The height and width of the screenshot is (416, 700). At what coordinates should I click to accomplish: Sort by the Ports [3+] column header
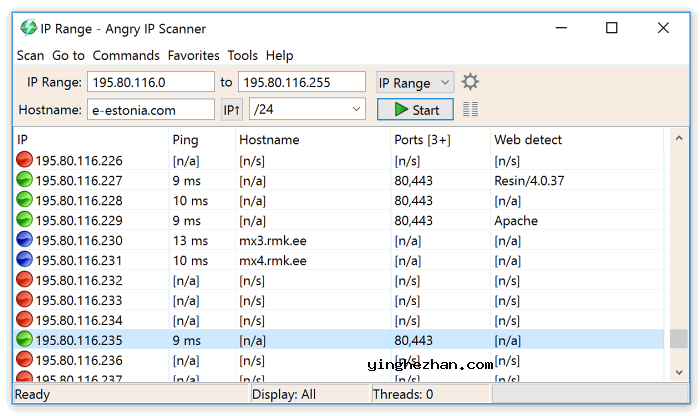(440, 140)
